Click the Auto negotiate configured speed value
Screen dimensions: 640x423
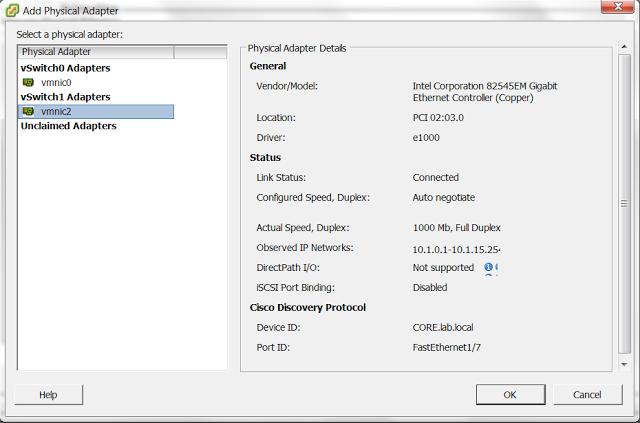[x=444, y=198]
